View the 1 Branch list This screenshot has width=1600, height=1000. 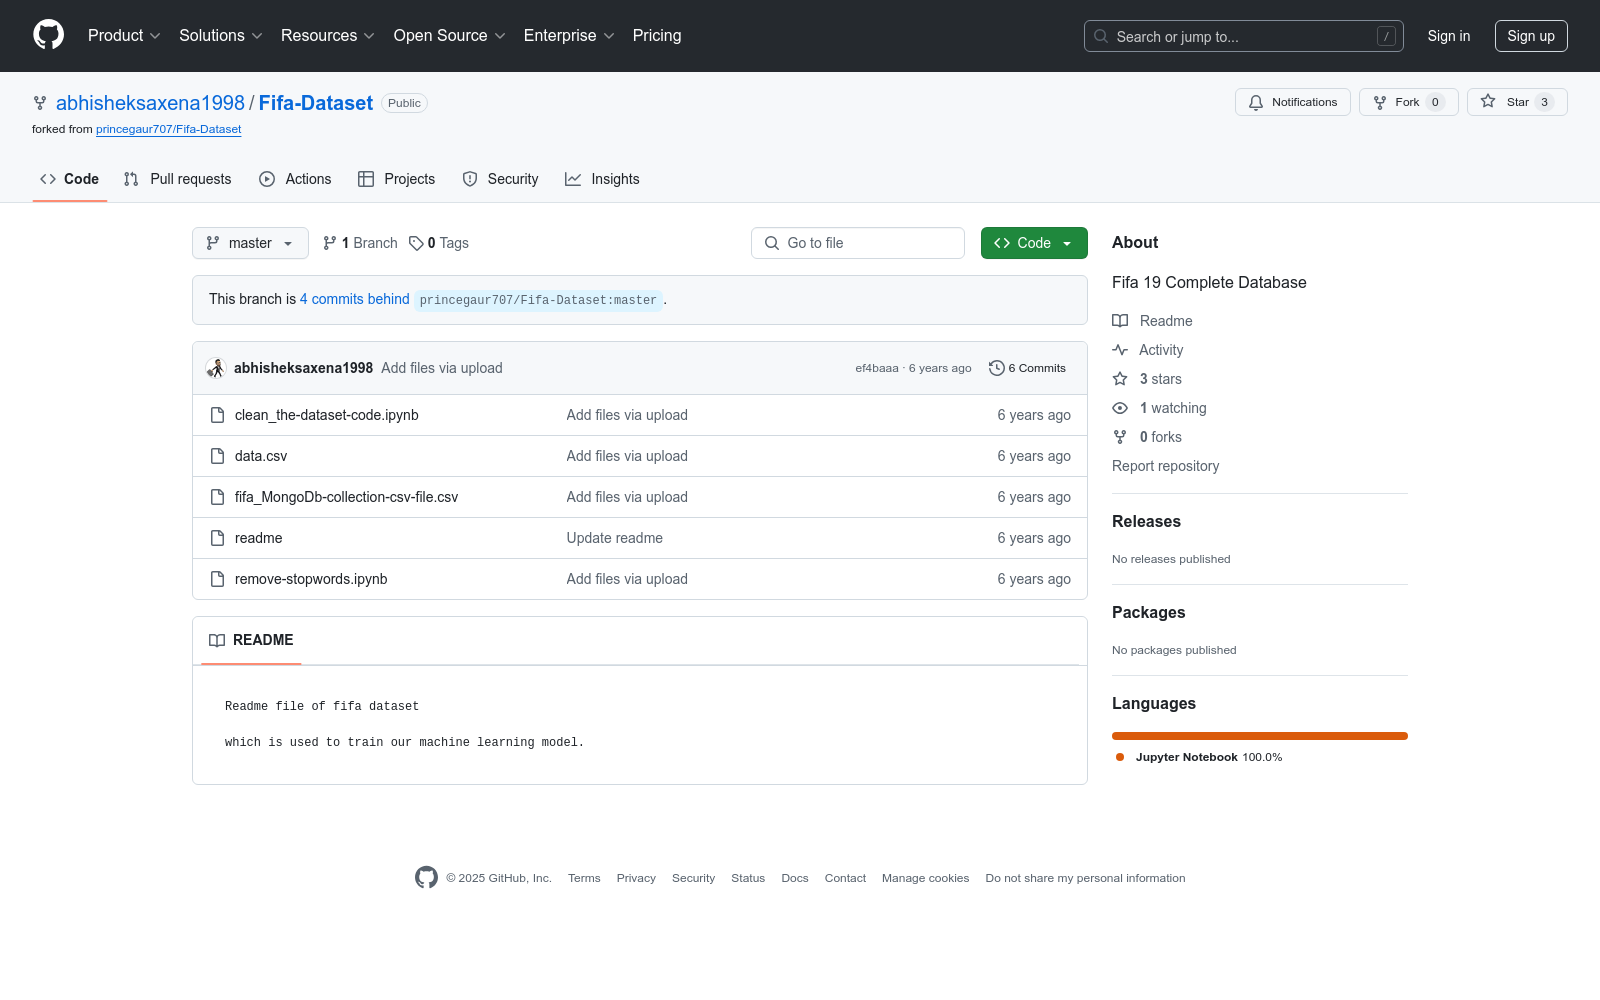pos(360,243)
